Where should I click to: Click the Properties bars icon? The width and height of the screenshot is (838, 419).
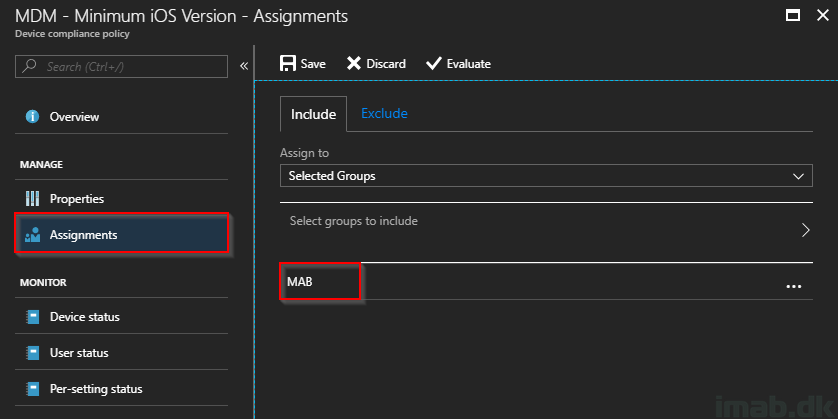tap(33, 199)
